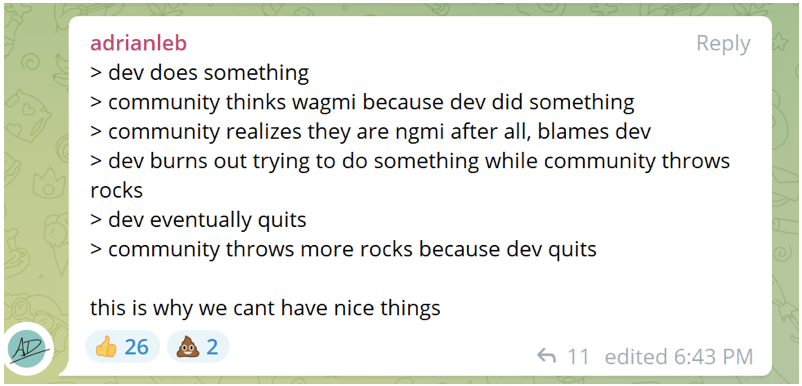Click the reply arrow icon near 11
The image size is (802, 386).
[x=546, y=356]
